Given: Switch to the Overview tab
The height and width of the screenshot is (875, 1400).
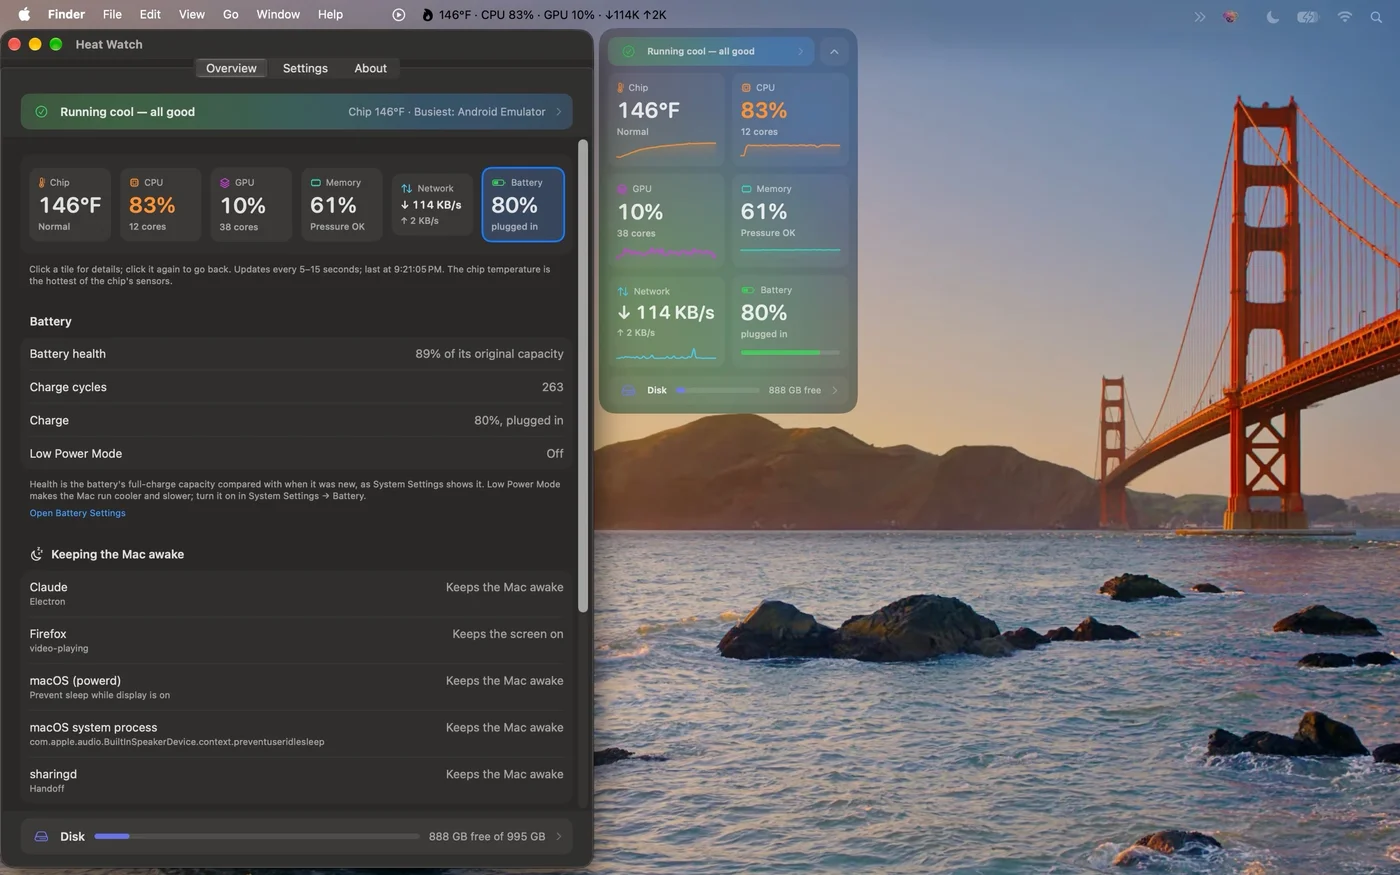Looking at the screenshot, I should pyautogui.click(x=231, y=68).
